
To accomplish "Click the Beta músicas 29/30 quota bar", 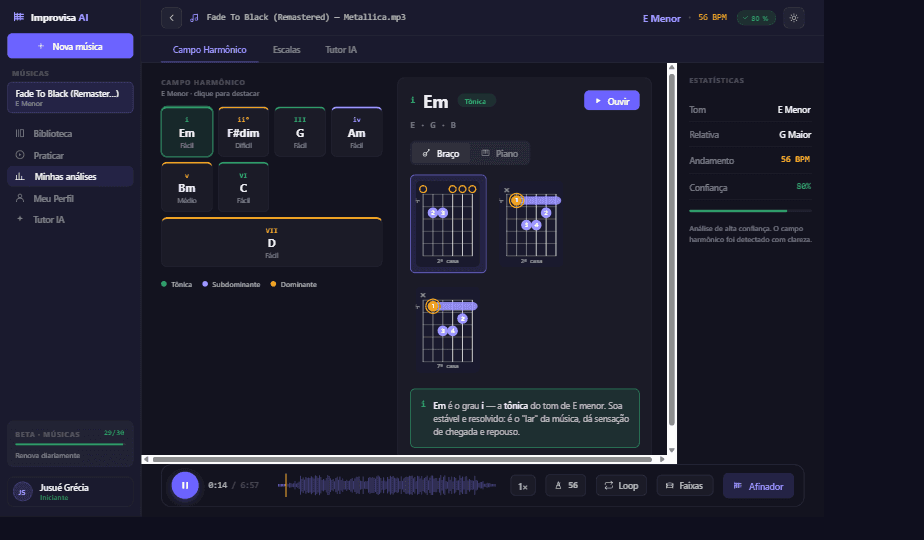I will point(70,444).
